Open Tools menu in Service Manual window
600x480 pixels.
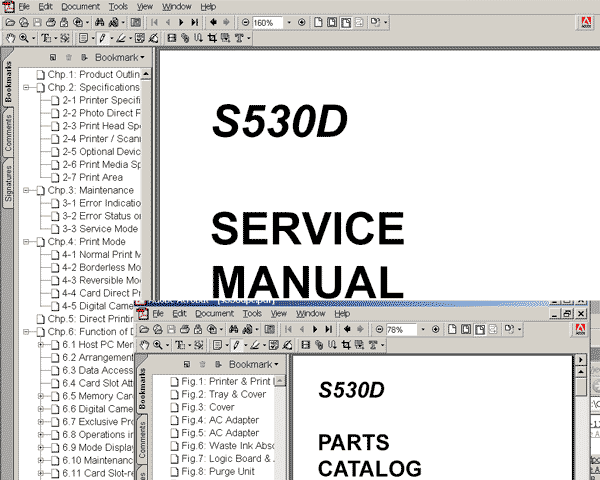pyautogui.click(x=118, y=7)
